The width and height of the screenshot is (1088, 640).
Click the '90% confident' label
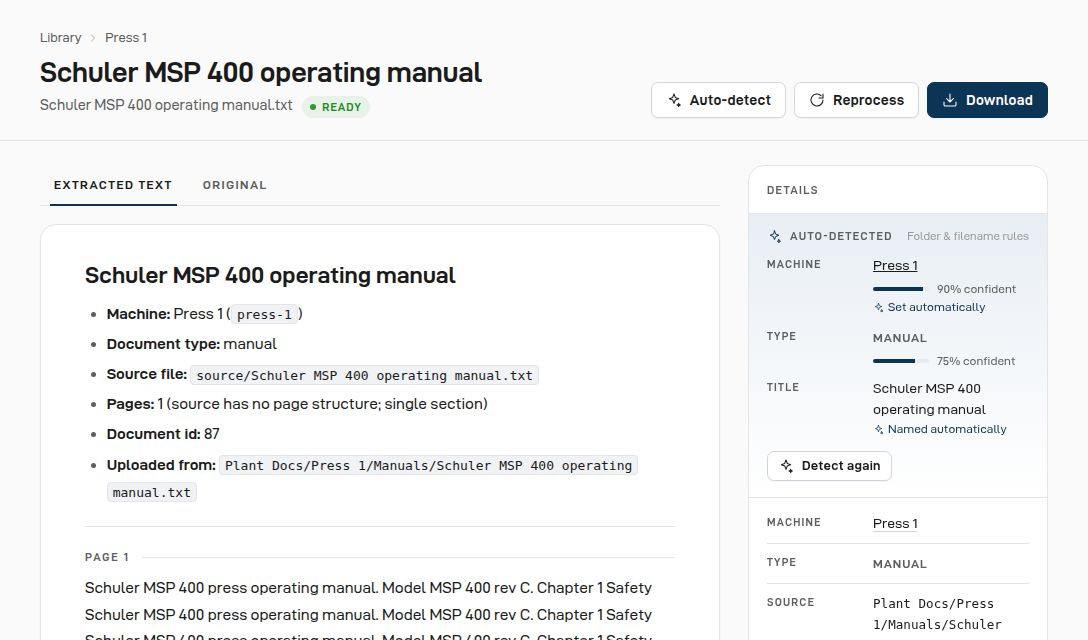(976, 289)
